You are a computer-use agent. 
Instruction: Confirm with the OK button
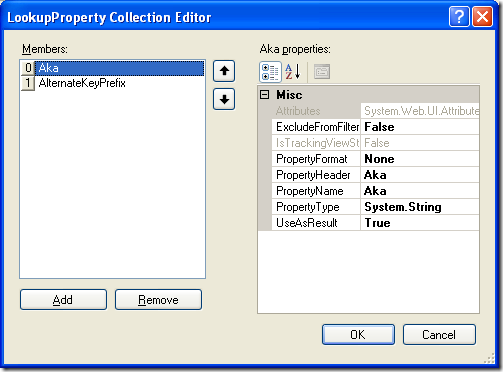[358, 334]
